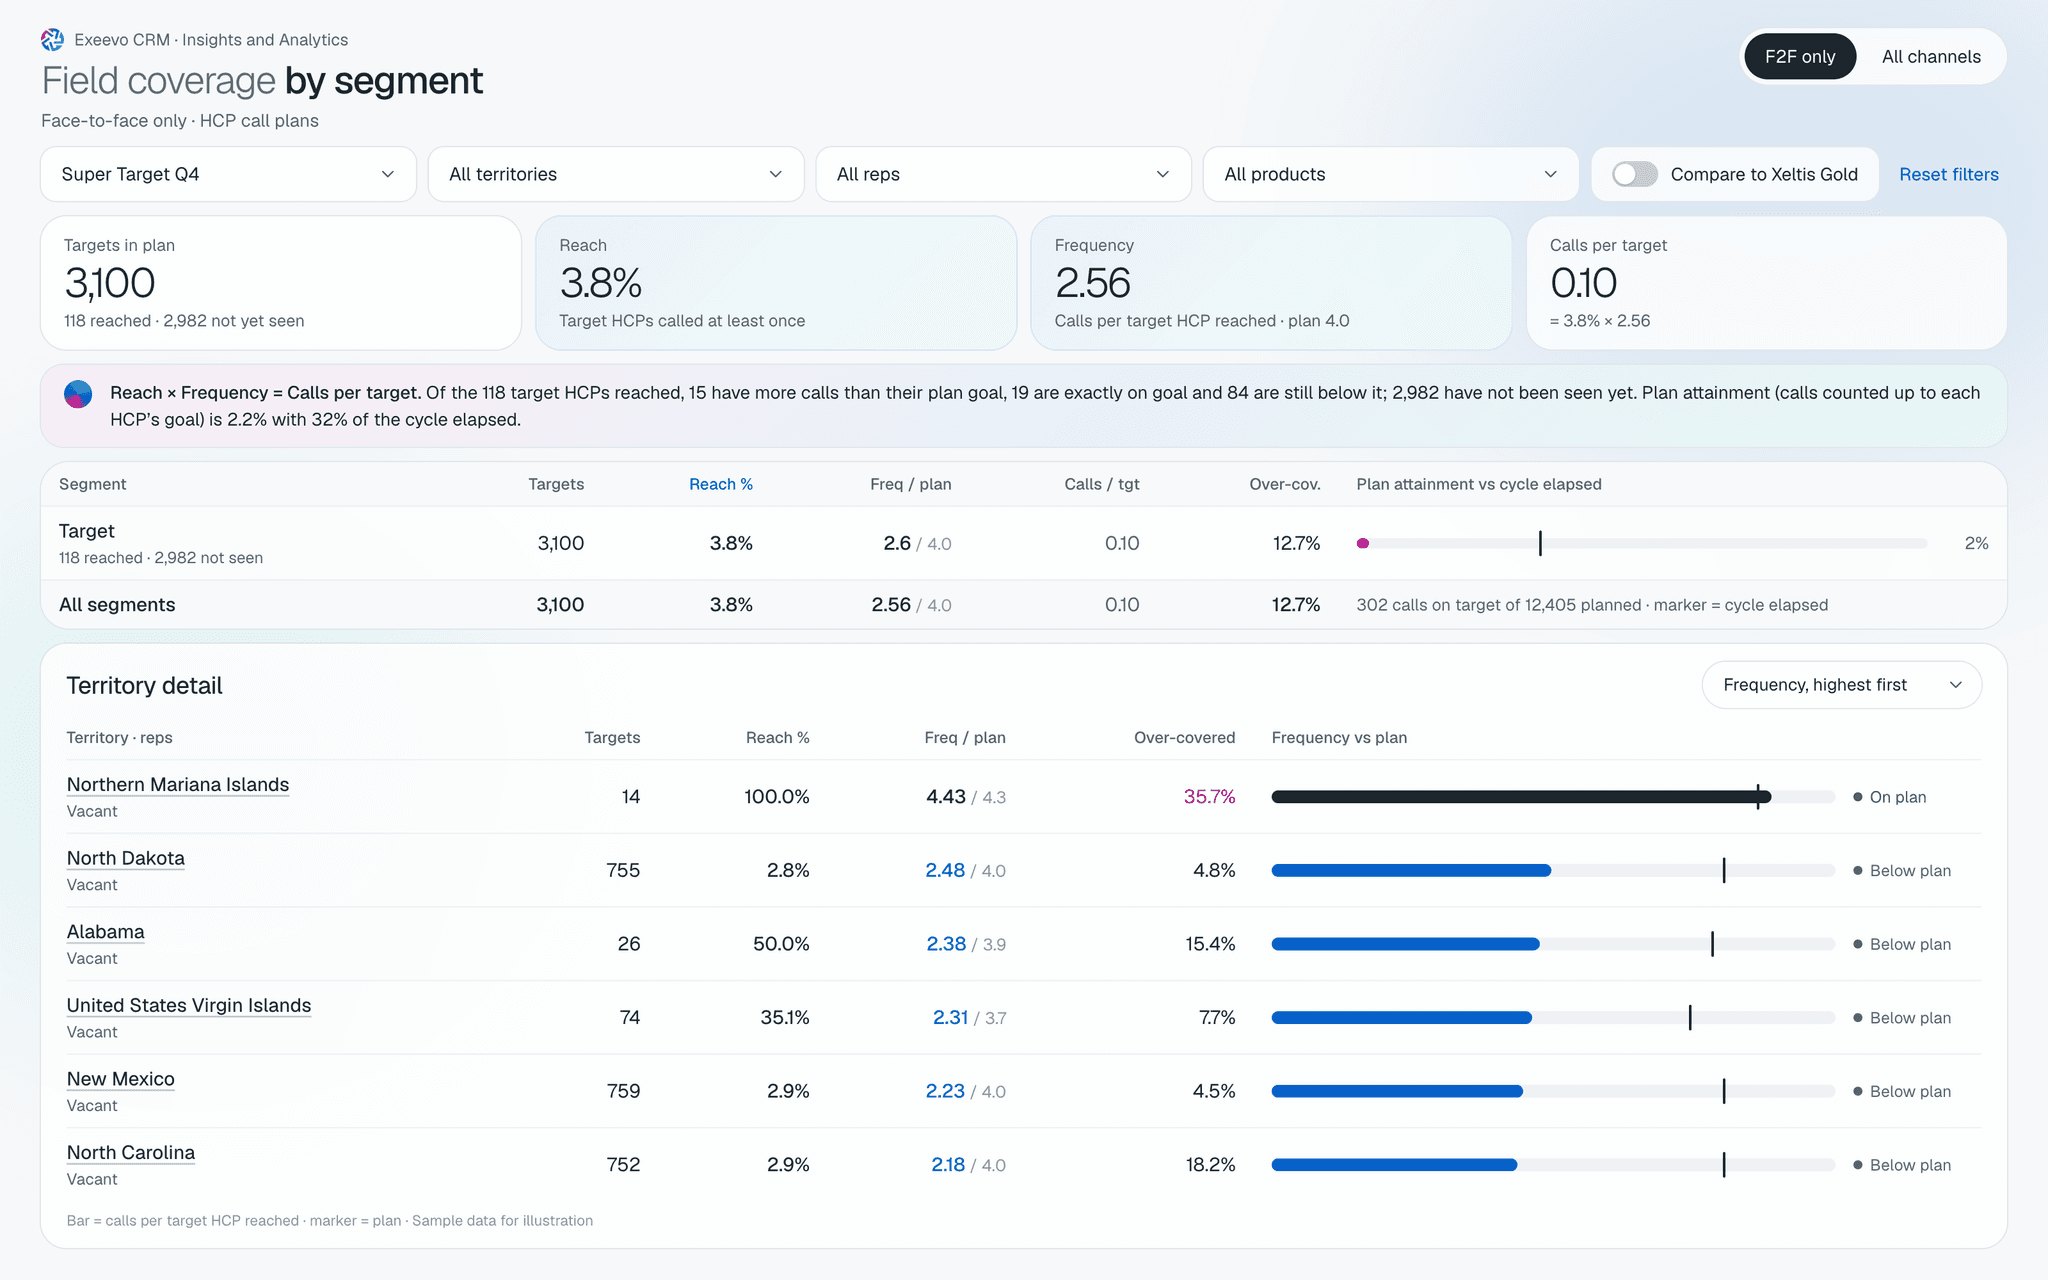Click the Targets in plan card

[x=281, y=283]
